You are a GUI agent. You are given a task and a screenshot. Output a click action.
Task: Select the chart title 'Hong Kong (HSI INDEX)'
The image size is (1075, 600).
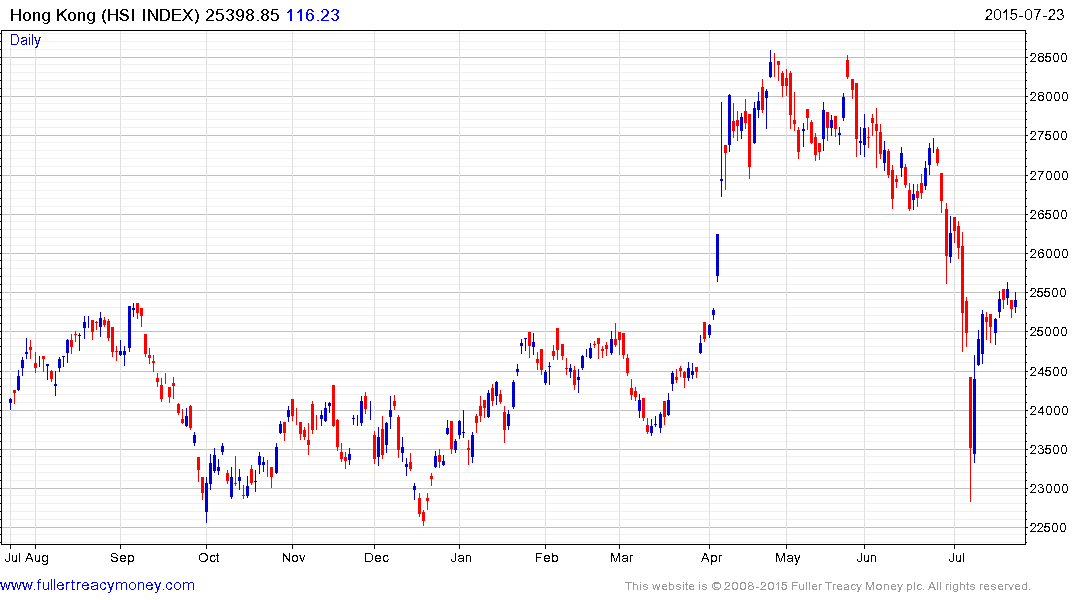coord(104,15)
